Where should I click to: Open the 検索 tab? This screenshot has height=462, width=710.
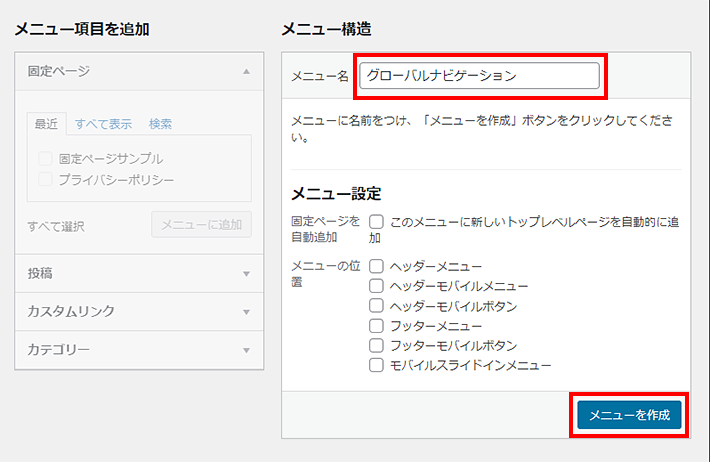coord(160,124)
